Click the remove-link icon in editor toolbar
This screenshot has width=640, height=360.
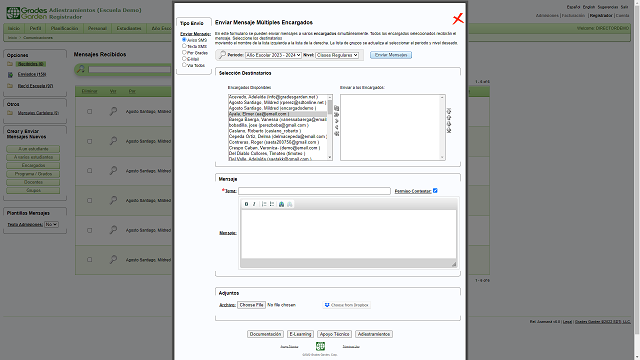click(x=289, y=204)
